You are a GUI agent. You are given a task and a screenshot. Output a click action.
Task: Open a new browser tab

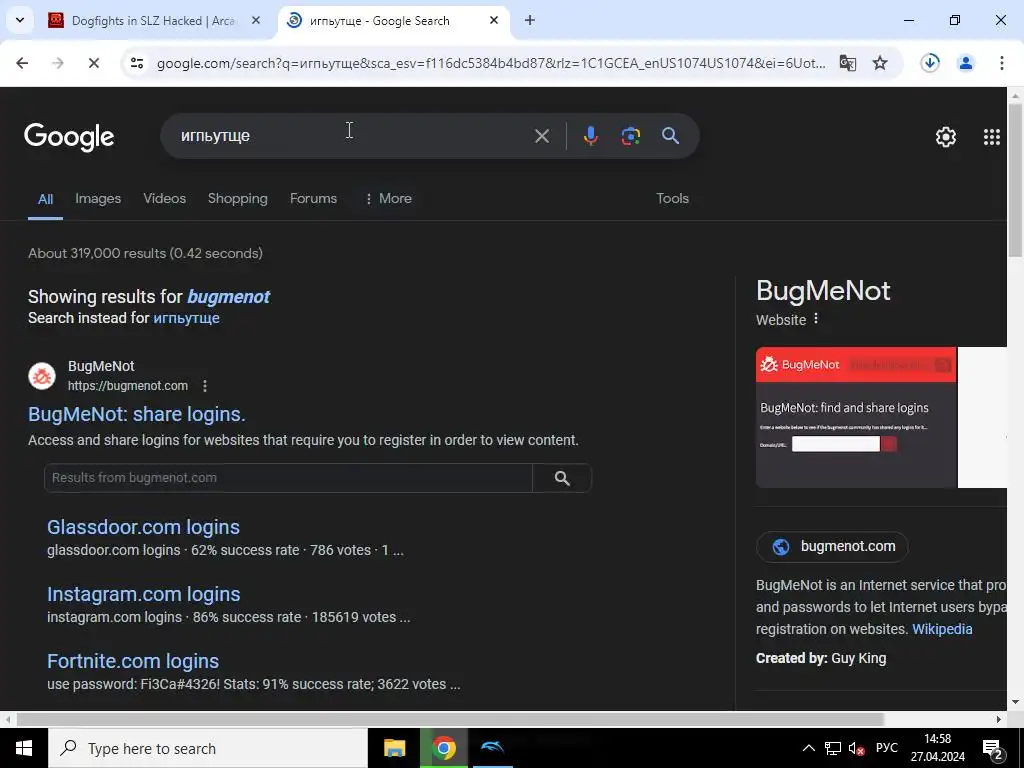[530, 21]
